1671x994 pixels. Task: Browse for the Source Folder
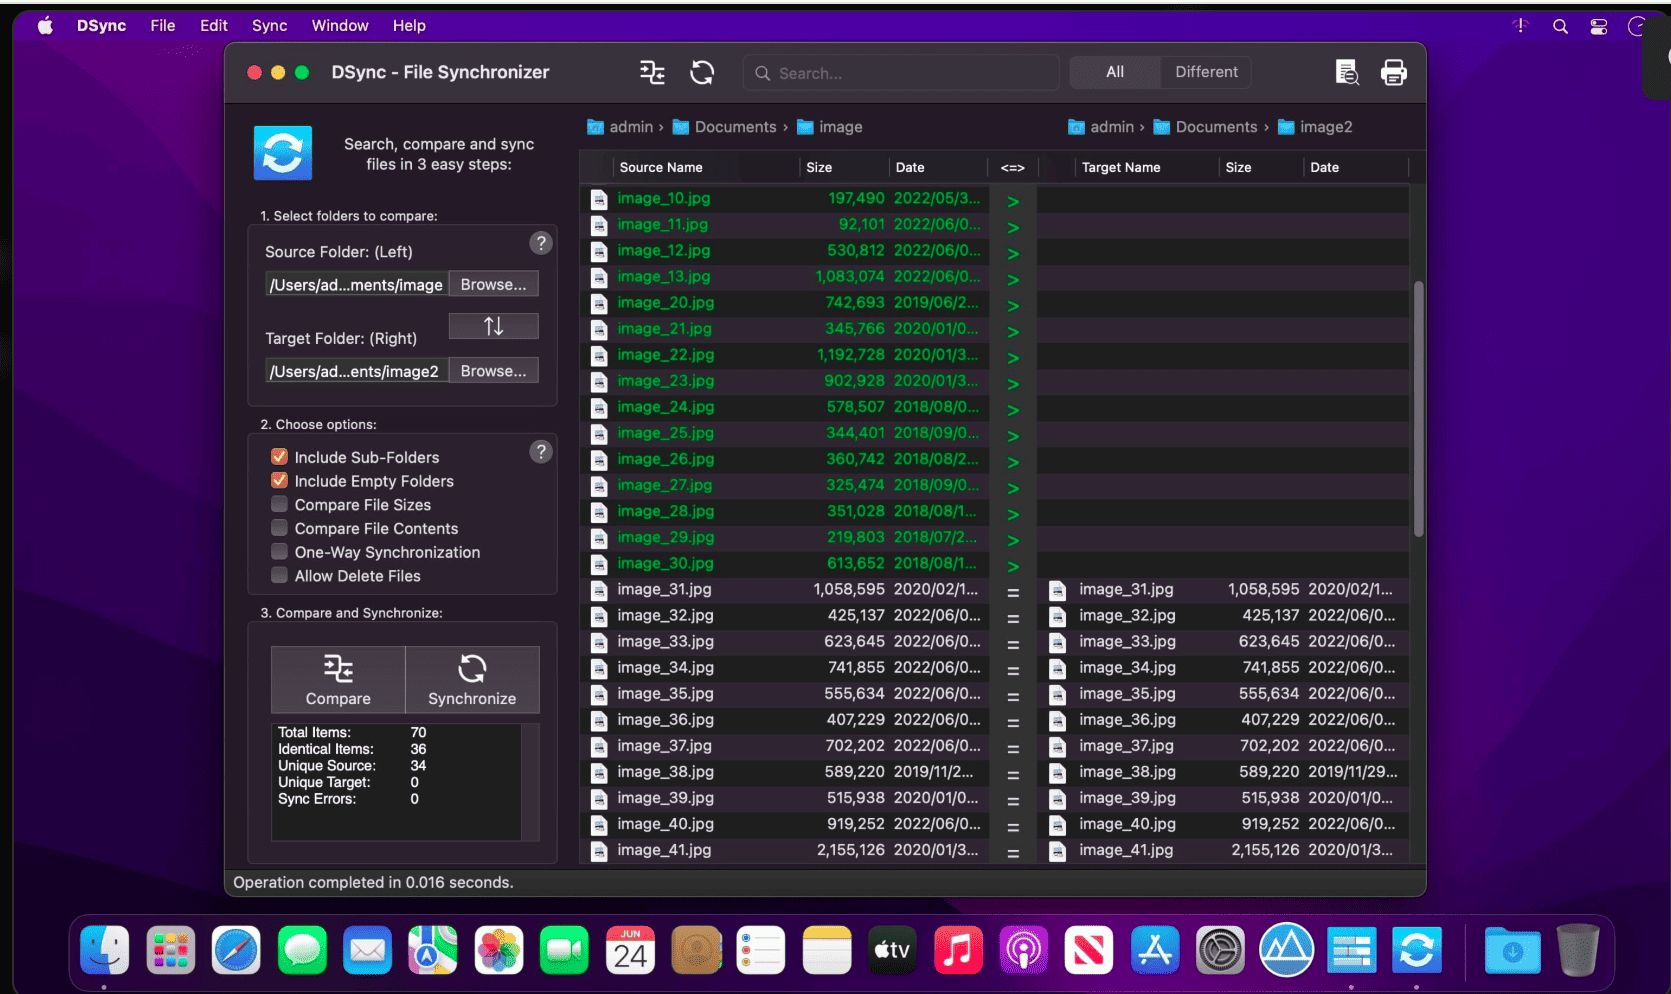[x=493, y=284]
